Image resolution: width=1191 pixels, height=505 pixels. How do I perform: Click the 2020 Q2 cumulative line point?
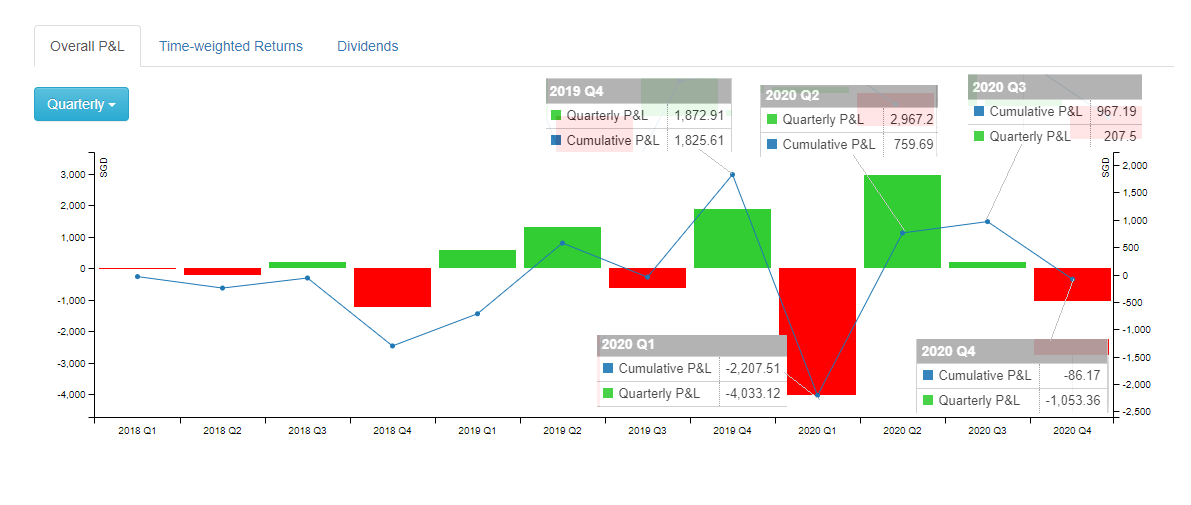[902, 232]
